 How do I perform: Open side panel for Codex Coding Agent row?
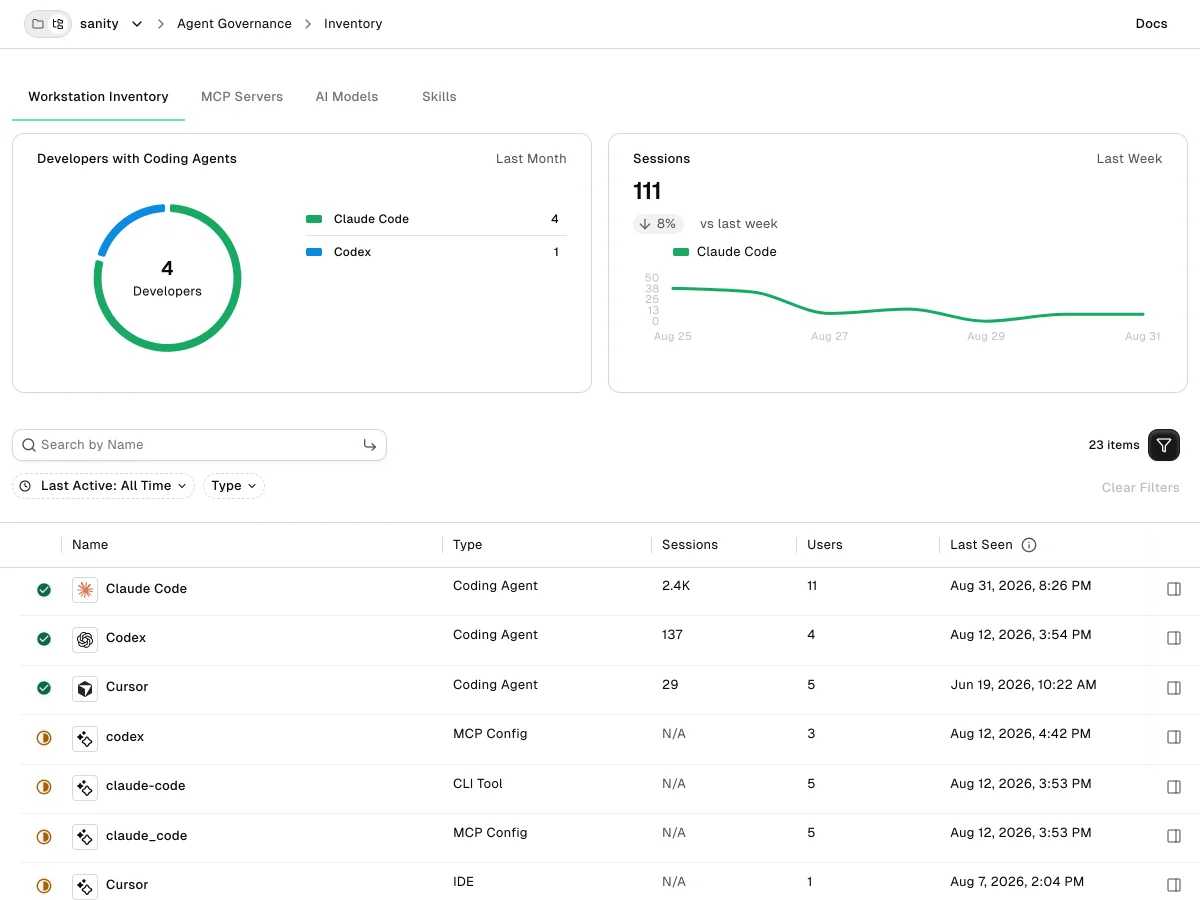click(1174, 638)
